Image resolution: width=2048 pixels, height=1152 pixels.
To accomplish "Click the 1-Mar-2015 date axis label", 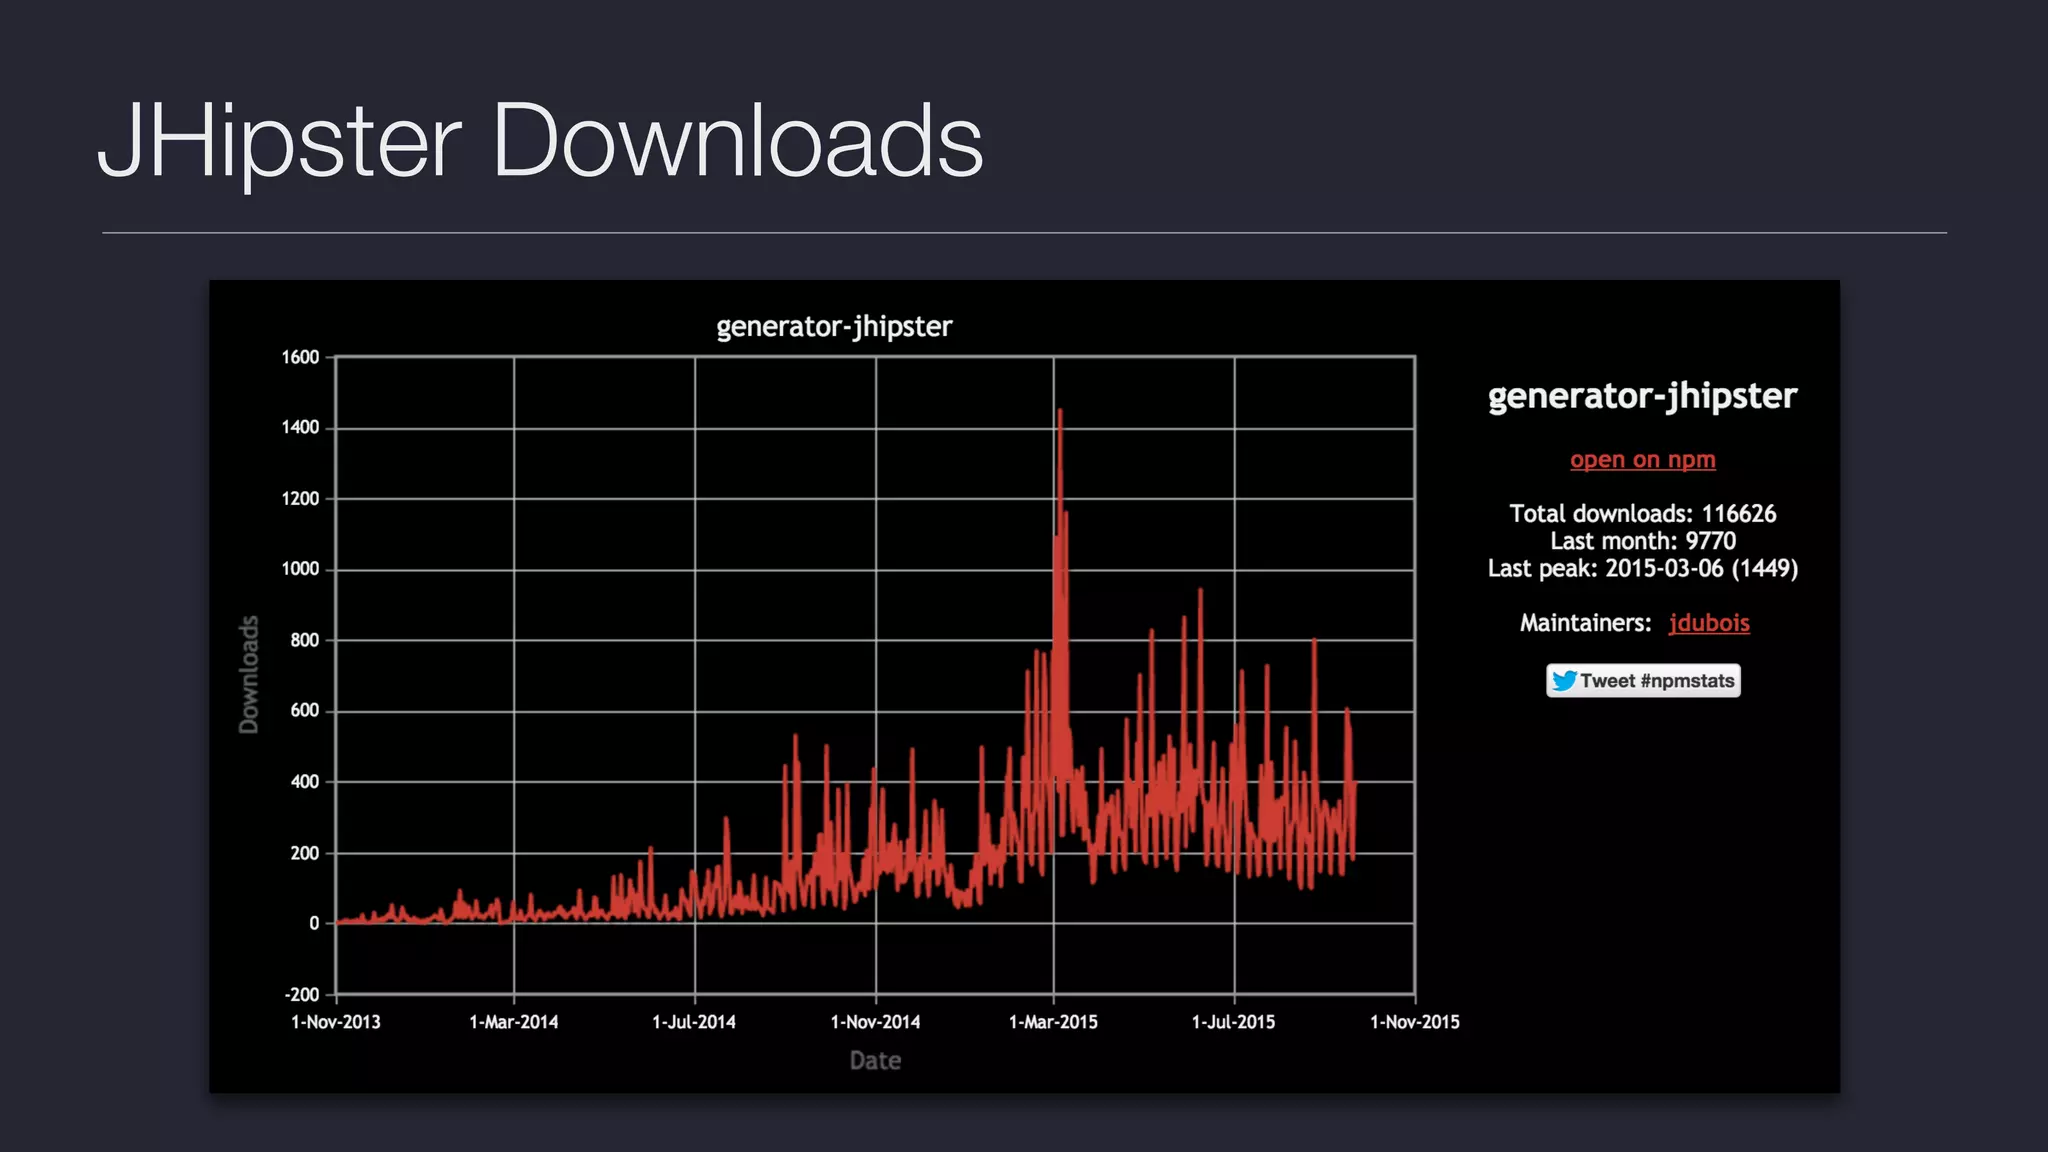I will coord(1052,1022).
